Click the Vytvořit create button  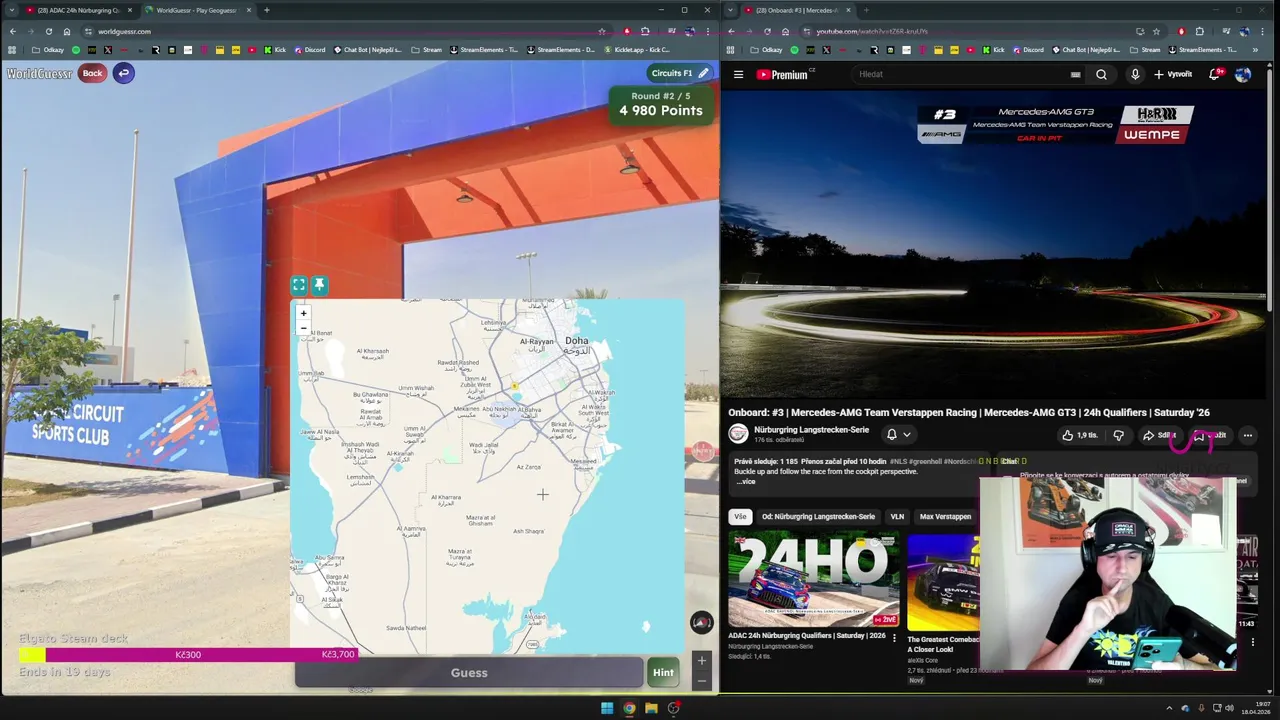click(x=1173, y=74)
